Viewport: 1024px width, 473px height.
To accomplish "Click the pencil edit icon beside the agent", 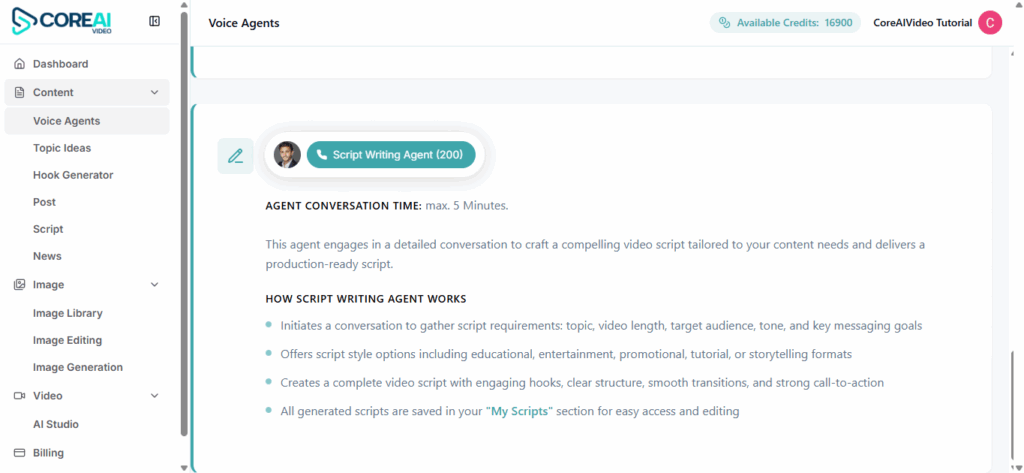I will coord(235,156).
